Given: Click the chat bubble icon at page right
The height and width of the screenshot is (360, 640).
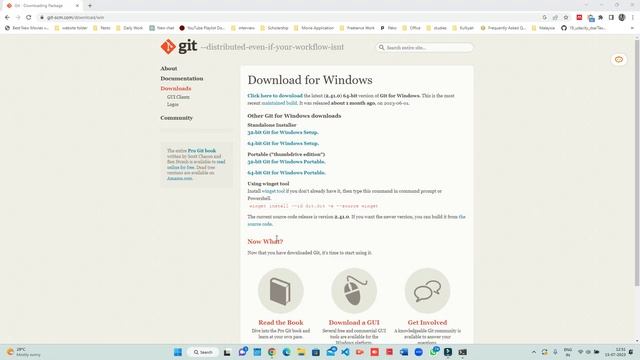Looking at the screenshot, I should [619, 60].
